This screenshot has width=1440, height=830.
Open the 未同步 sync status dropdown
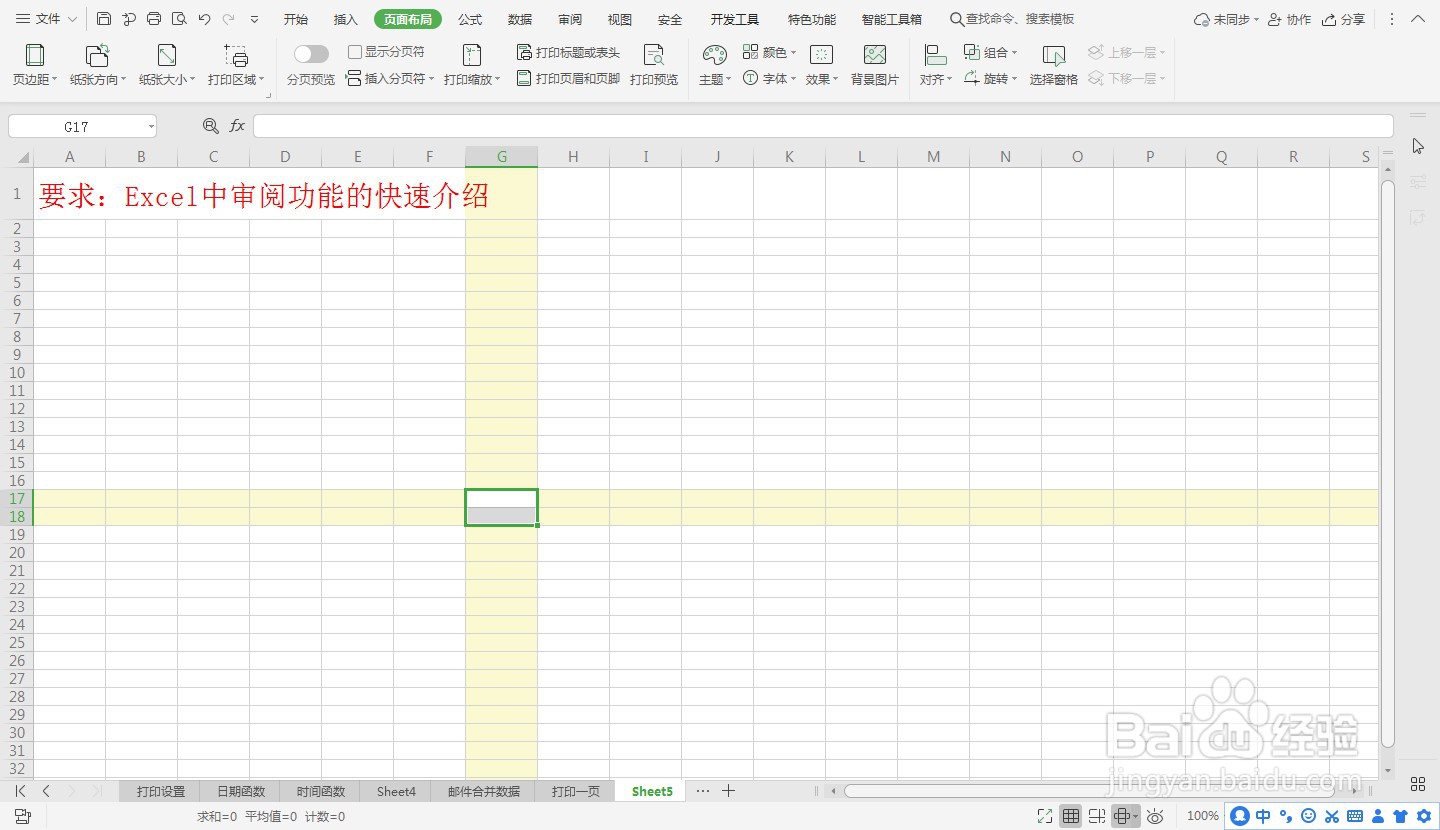[x=1226, y=19]
